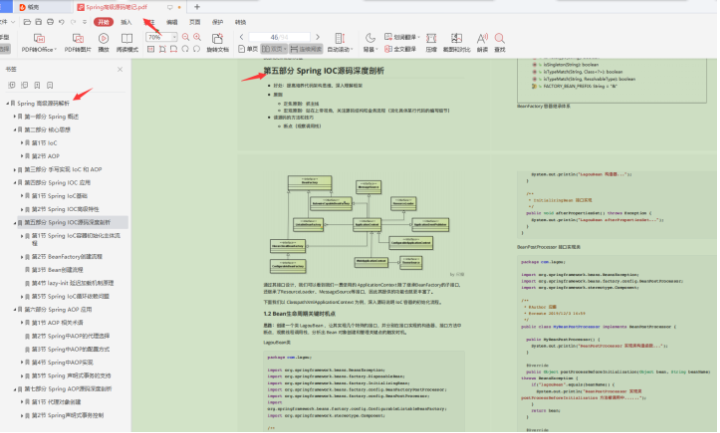The image size is (720, 433).
Task: Open 第五部分 Spring IOC源码深度剖析 bookmark
Action: (x=67, y=223)
